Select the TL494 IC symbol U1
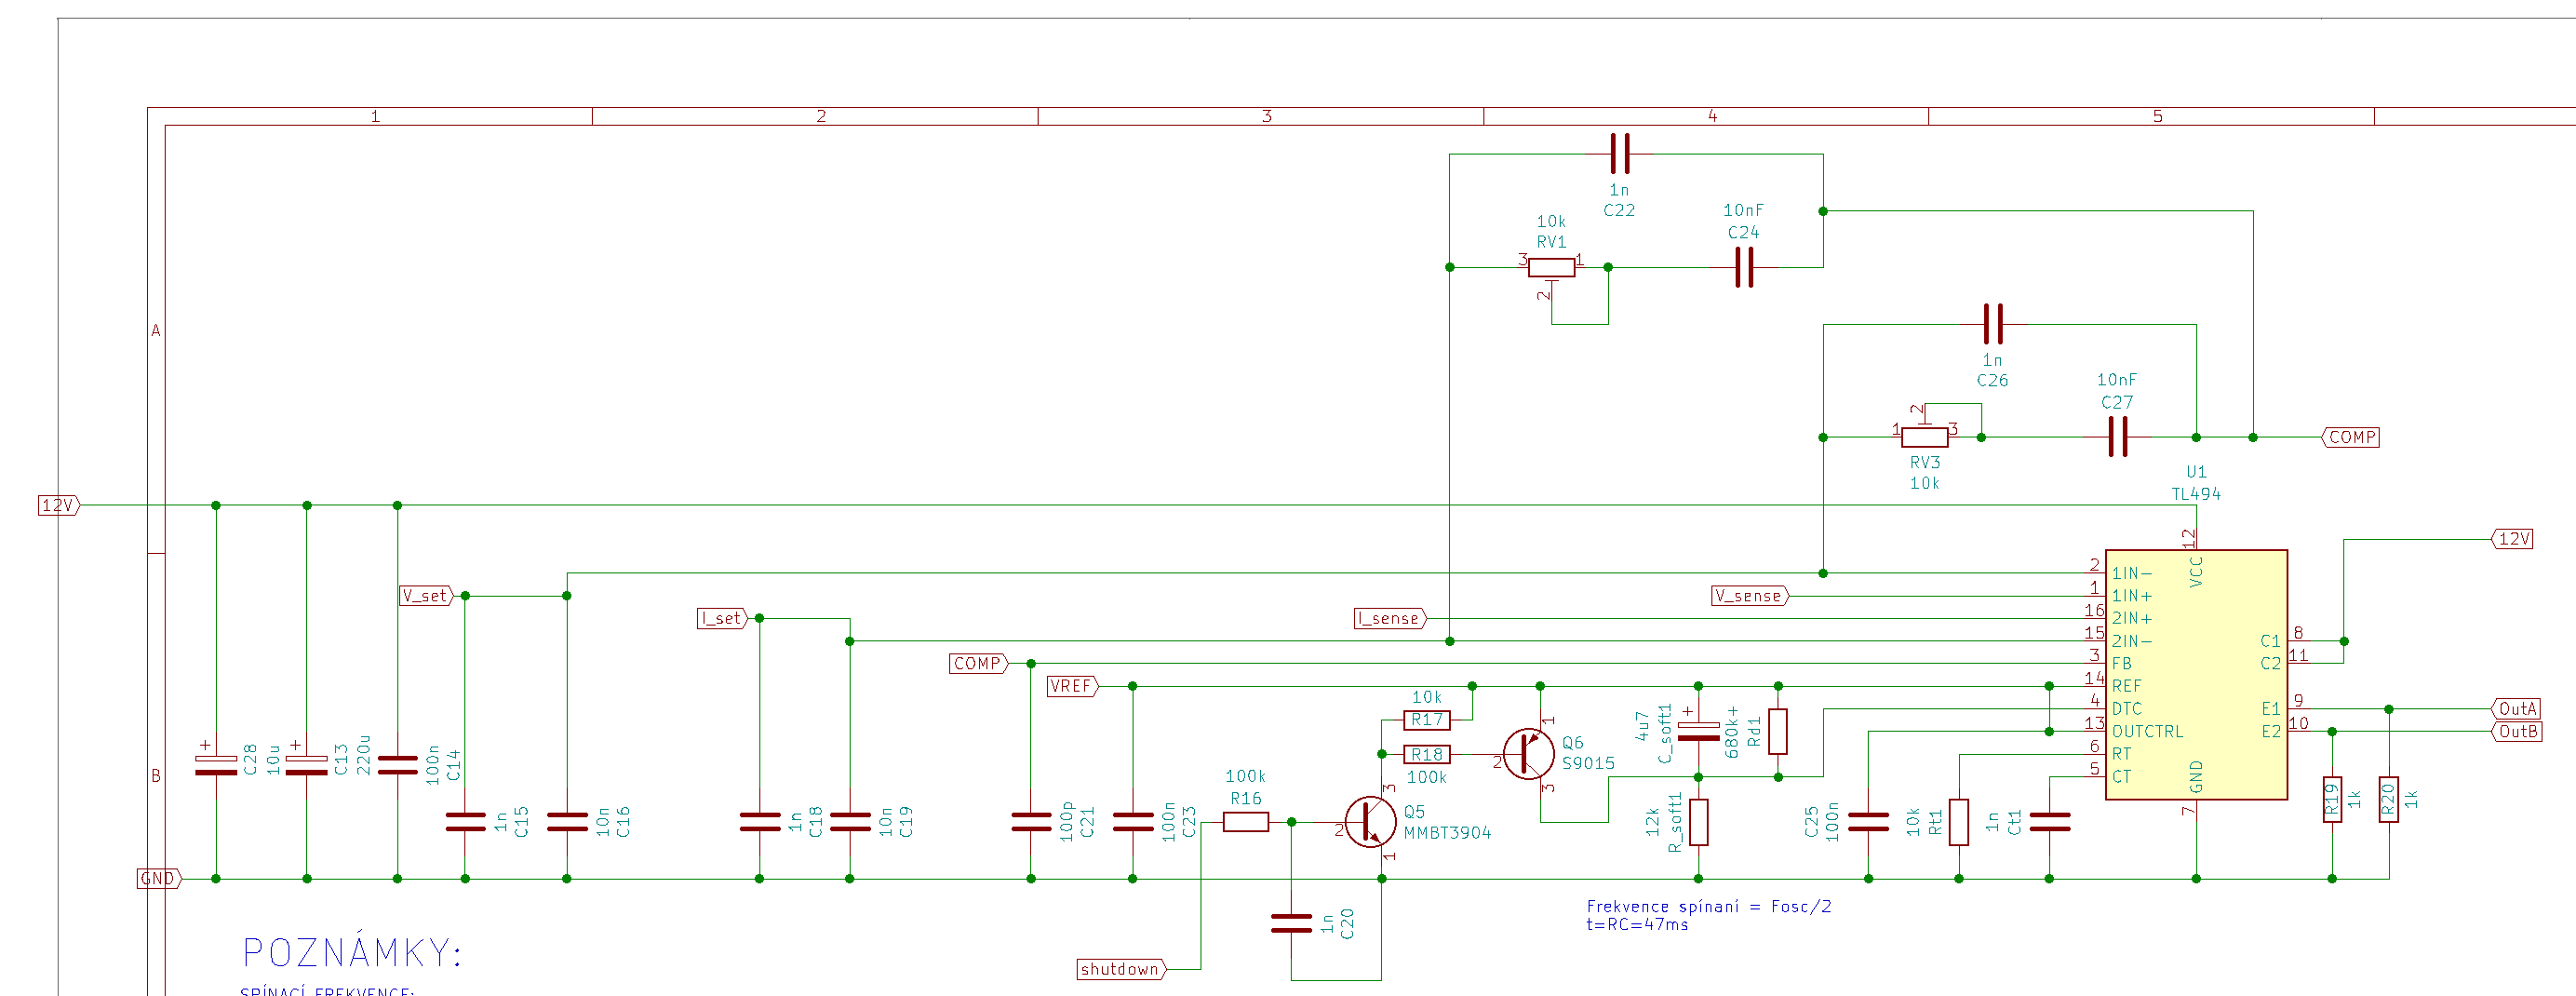The image size is (2576, 996). [2196, 675]
